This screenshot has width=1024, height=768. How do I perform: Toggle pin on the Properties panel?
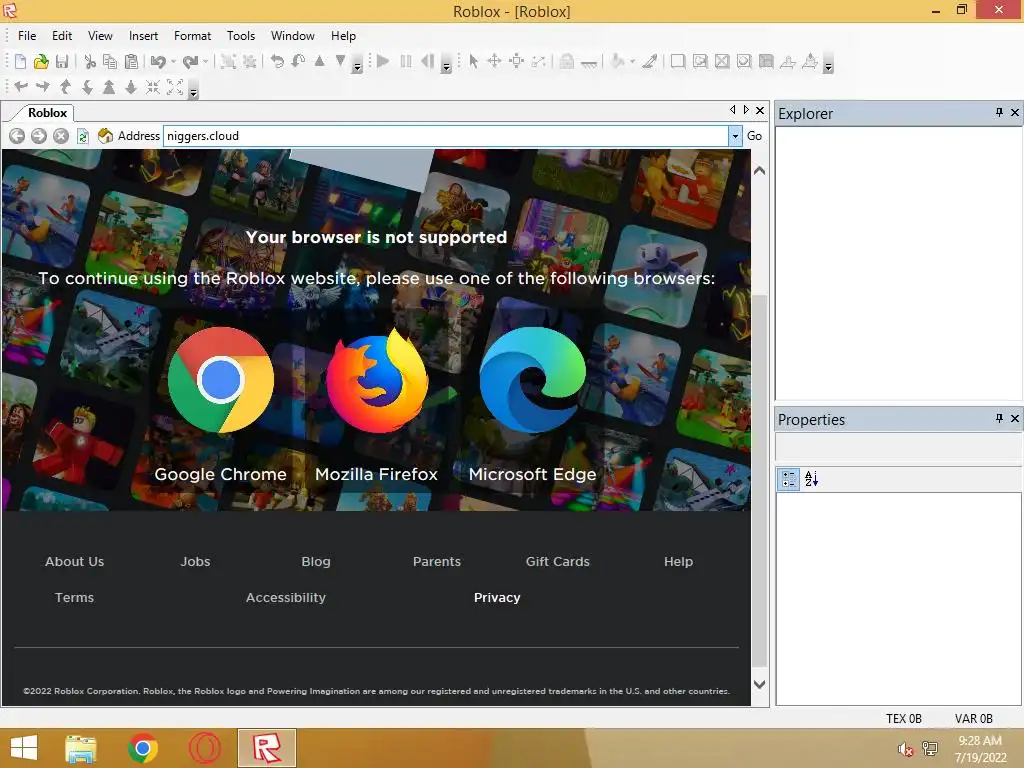click(x=999, y=418)
